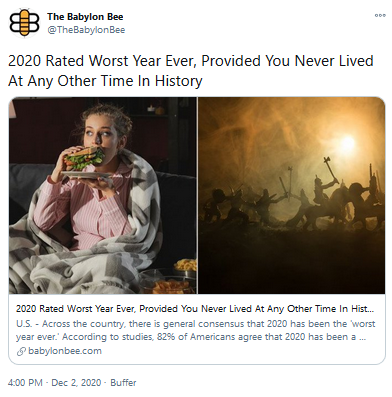Screen dimensions: 392x397
Task: Open the woman eating sandwich image
Action: tap(103, 195)
